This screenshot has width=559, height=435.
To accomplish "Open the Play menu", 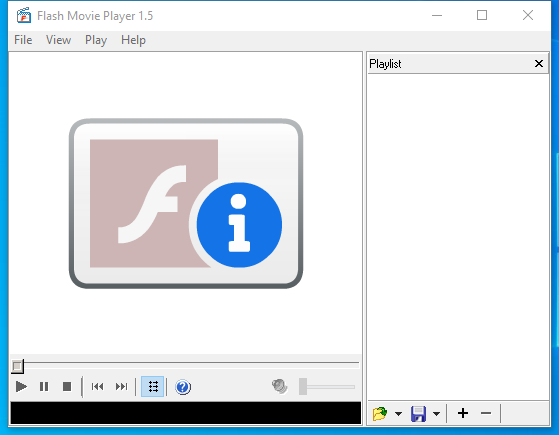I will tap(96, 40).
